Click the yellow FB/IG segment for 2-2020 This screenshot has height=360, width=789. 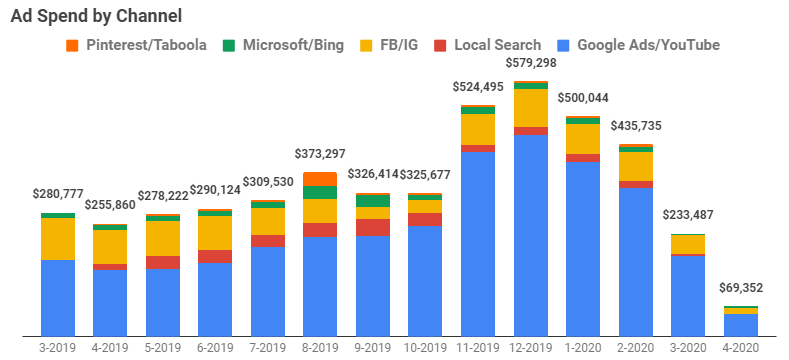point(636,166)
